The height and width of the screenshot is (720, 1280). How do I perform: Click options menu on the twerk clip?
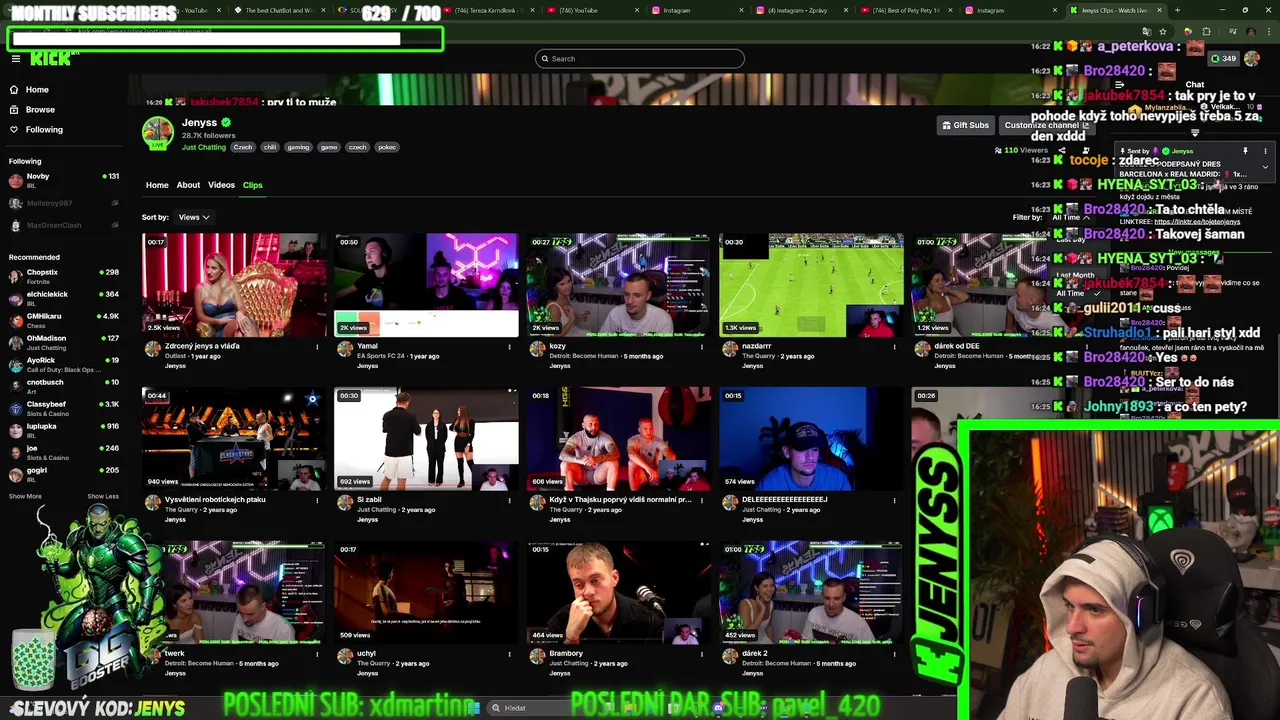point(317,654)
